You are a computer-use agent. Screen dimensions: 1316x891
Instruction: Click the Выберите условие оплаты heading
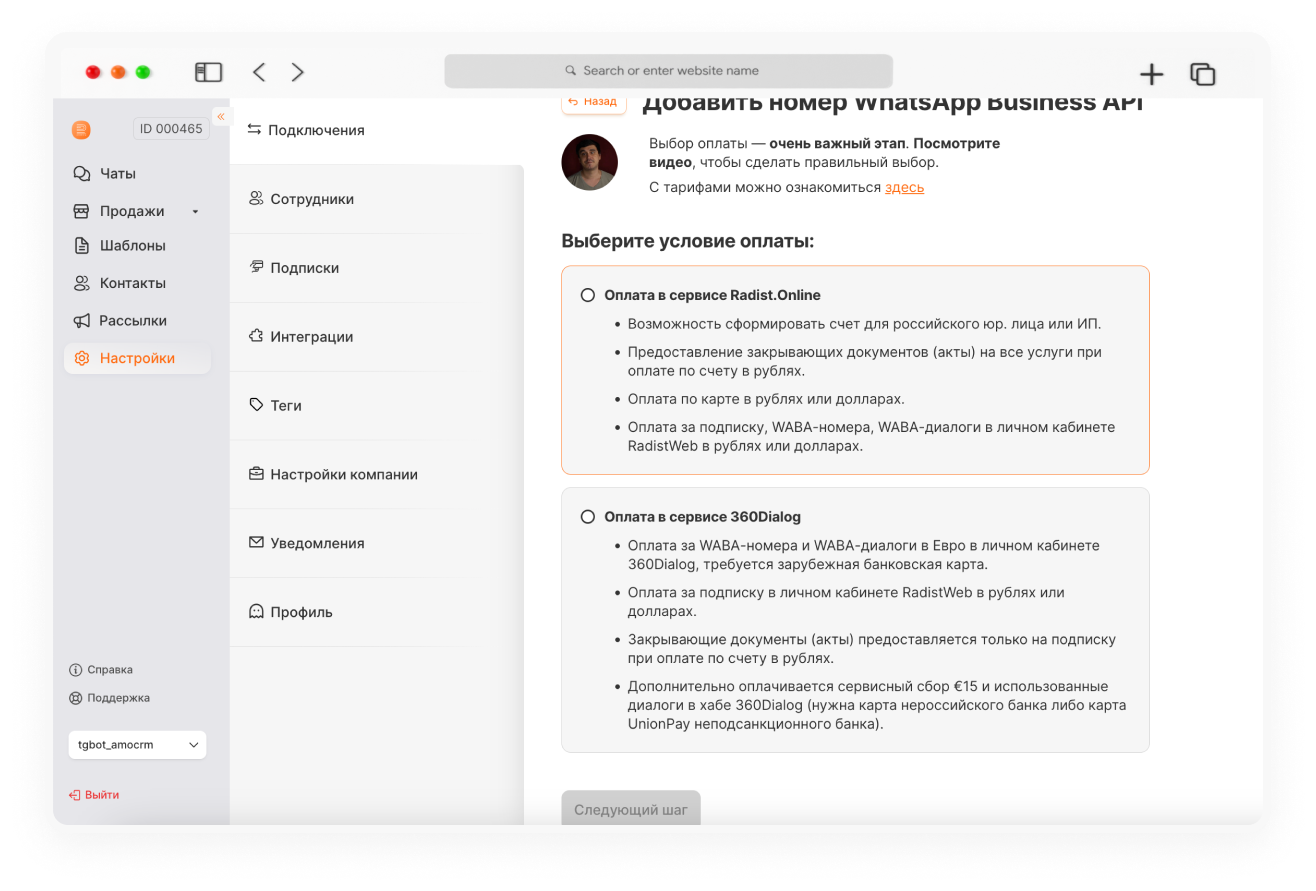tap(688, 241)
